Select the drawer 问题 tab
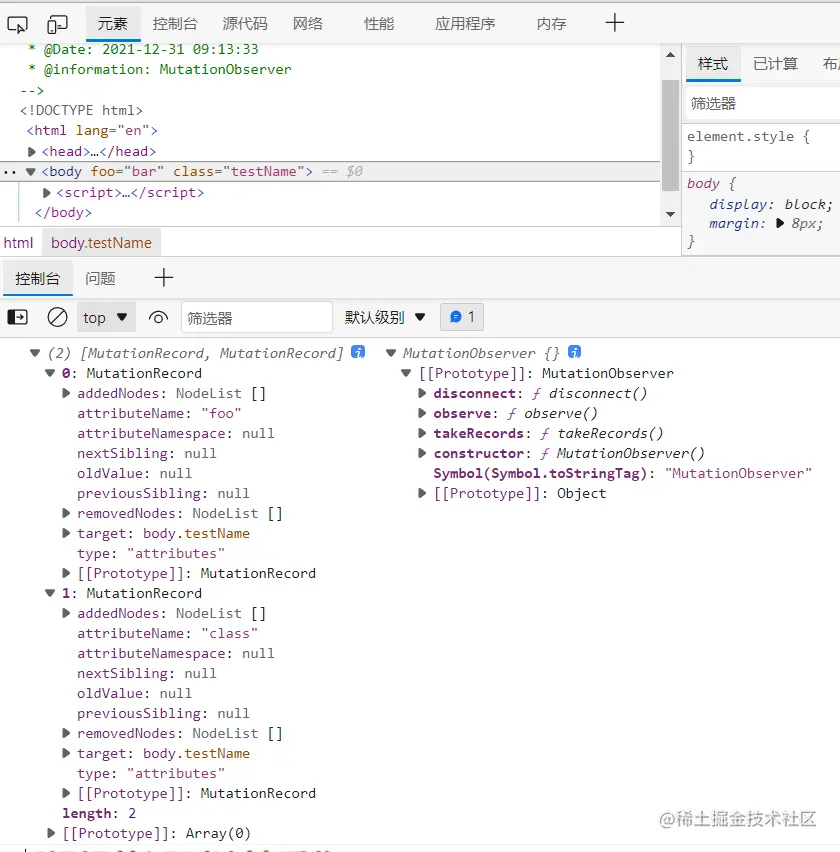 (101, 279)
